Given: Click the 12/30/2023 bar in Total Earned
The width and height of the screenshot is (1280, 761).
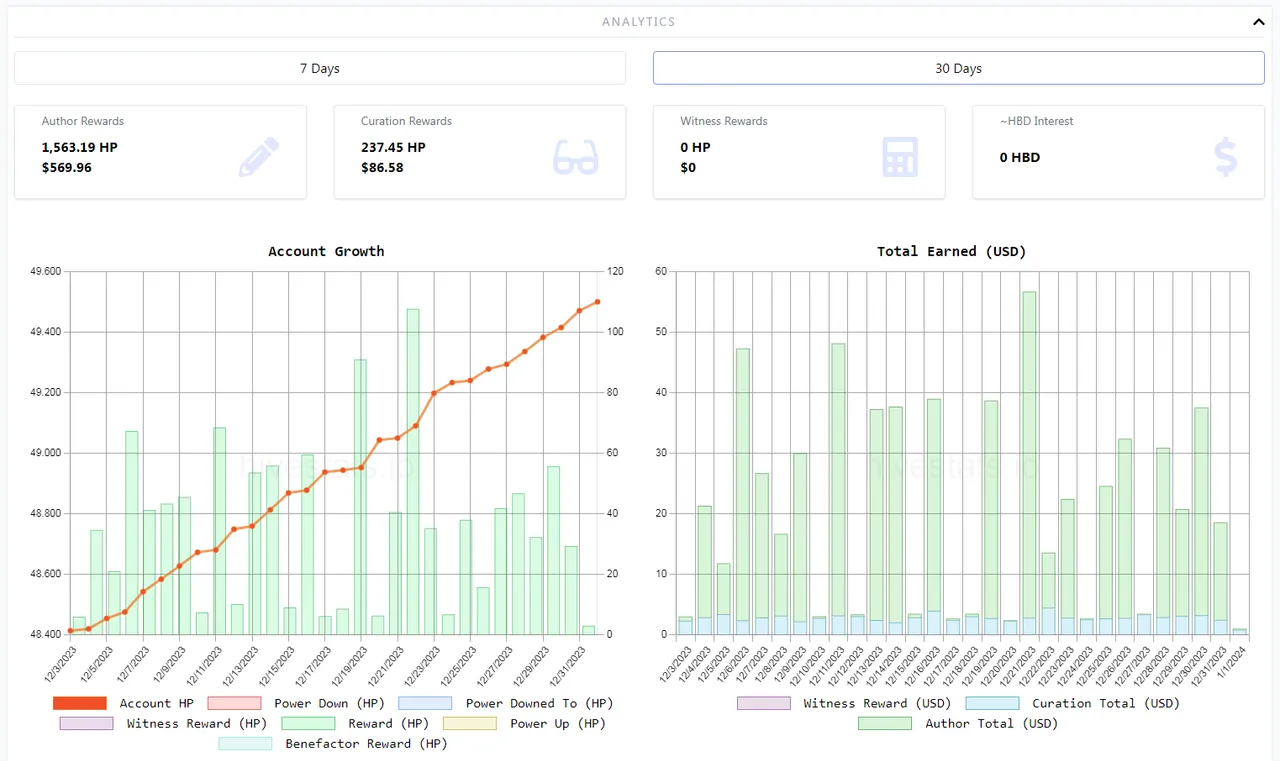Looking at the screenshot, I should tap(1201, 521).
